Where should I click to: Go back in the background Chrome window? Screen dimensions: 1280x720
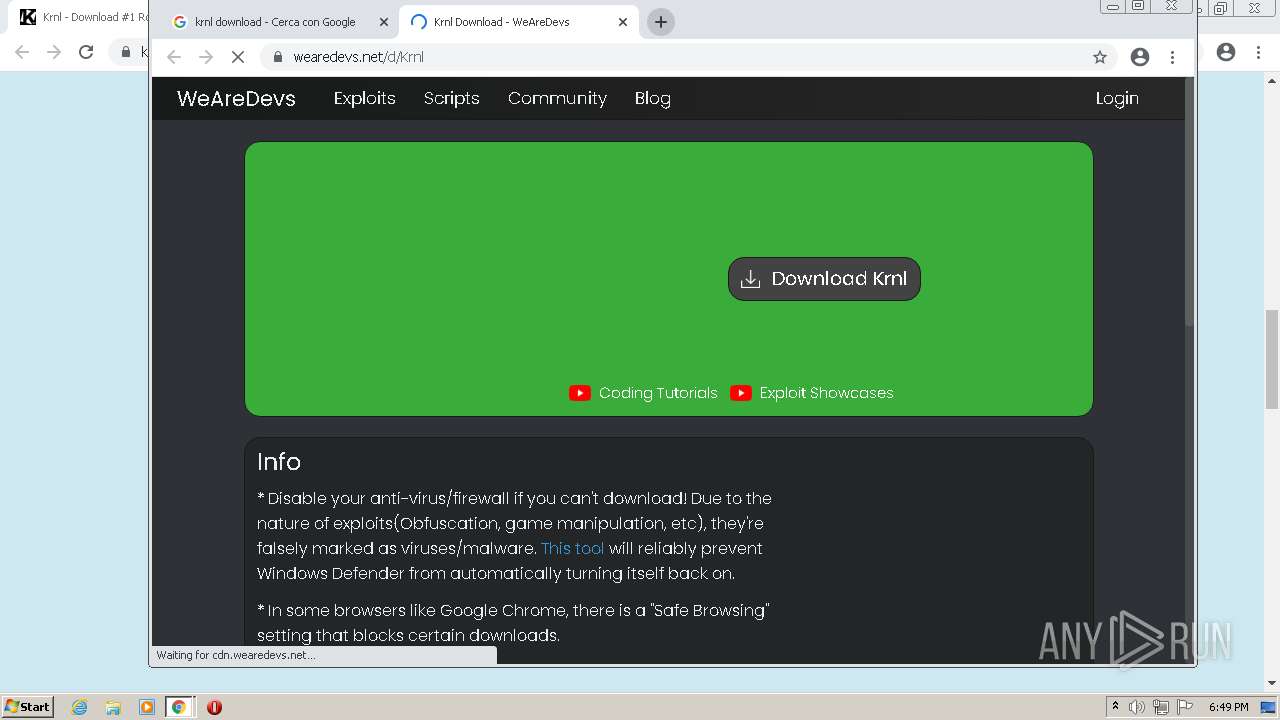click(22, 52)
